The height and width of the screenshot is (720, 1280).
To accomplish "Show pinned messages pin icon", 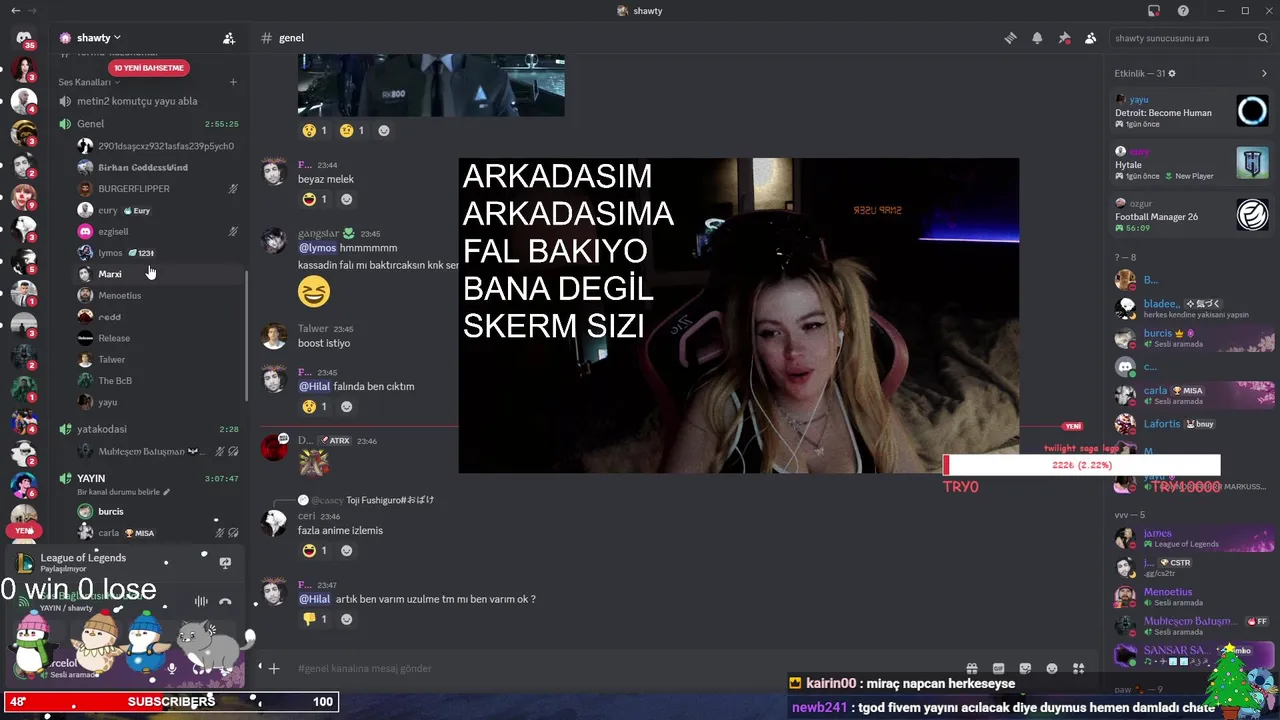I will 1064,38.
